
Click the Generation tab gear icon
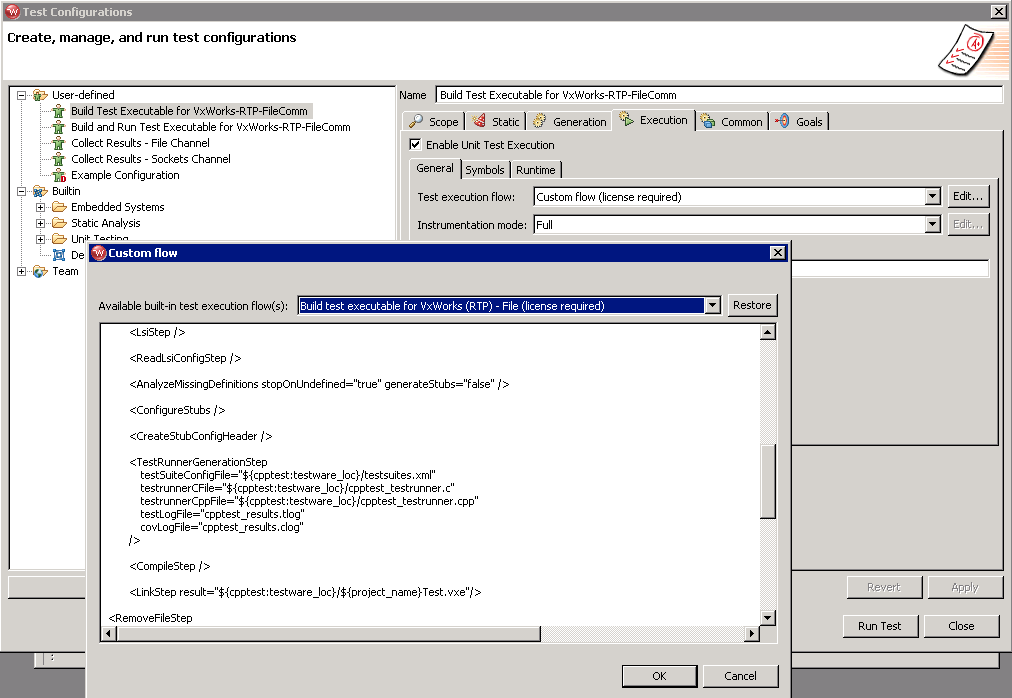[540, 121]
